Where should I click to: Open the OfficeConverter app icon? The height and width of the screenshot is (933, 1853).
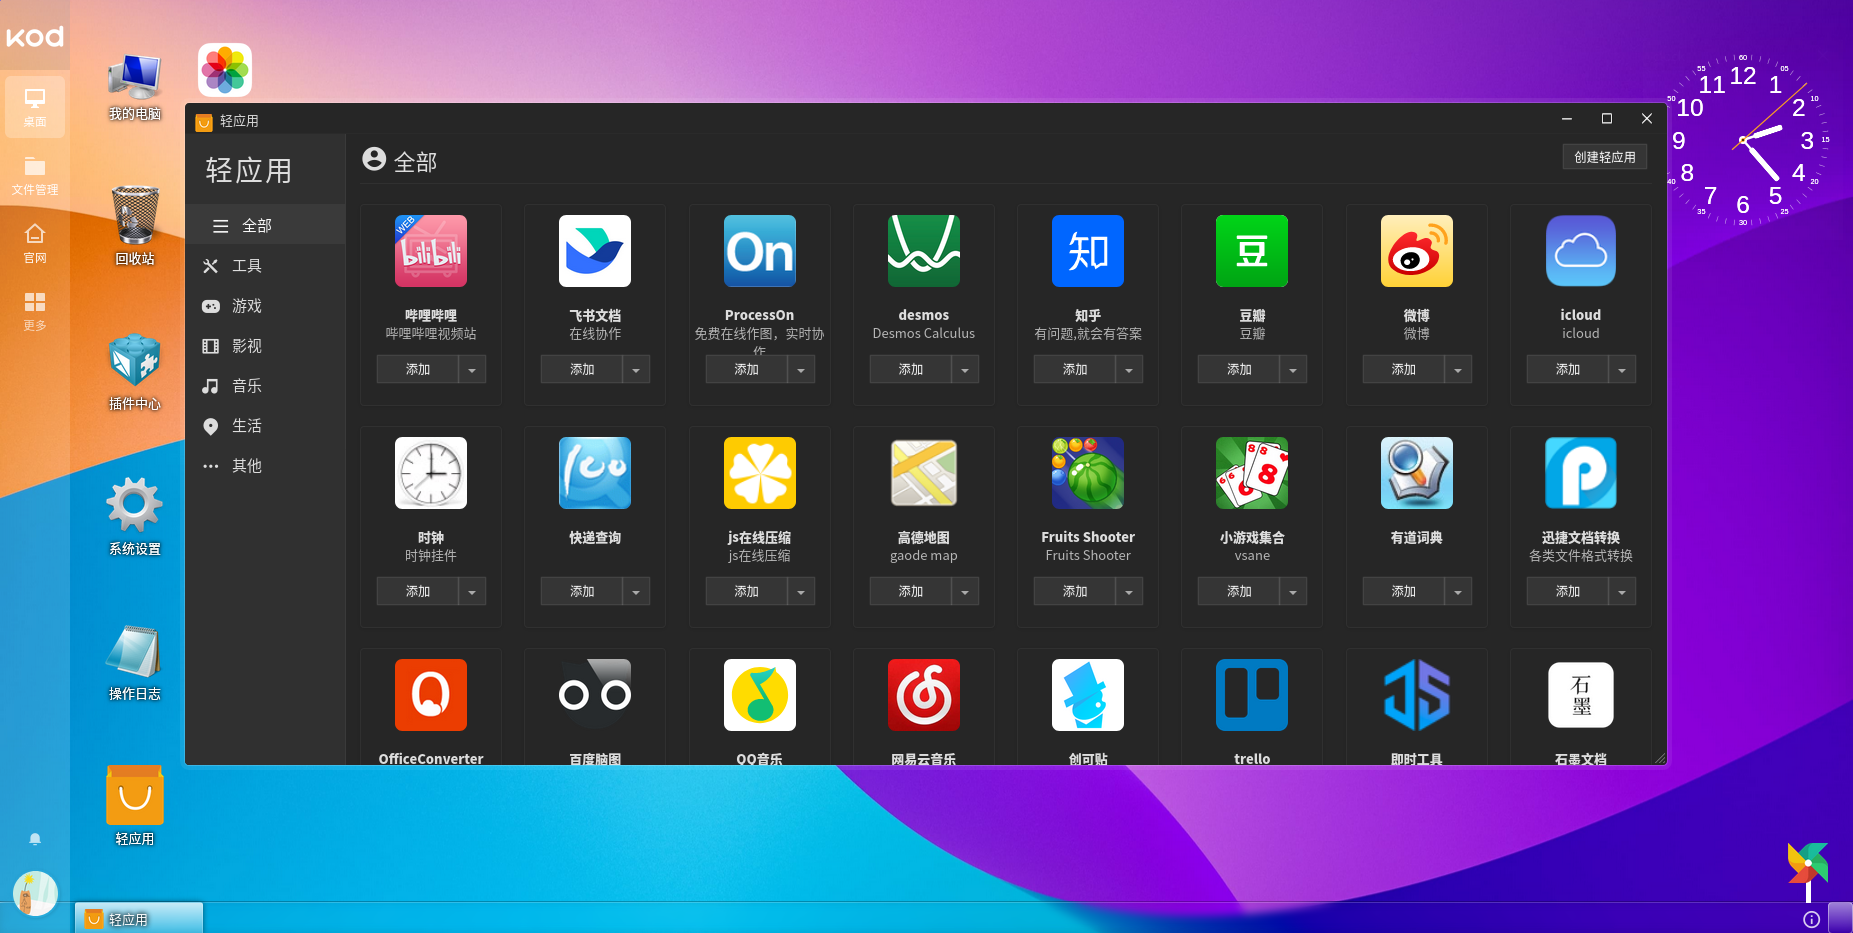pyautogui.click(x=431, y=695)
